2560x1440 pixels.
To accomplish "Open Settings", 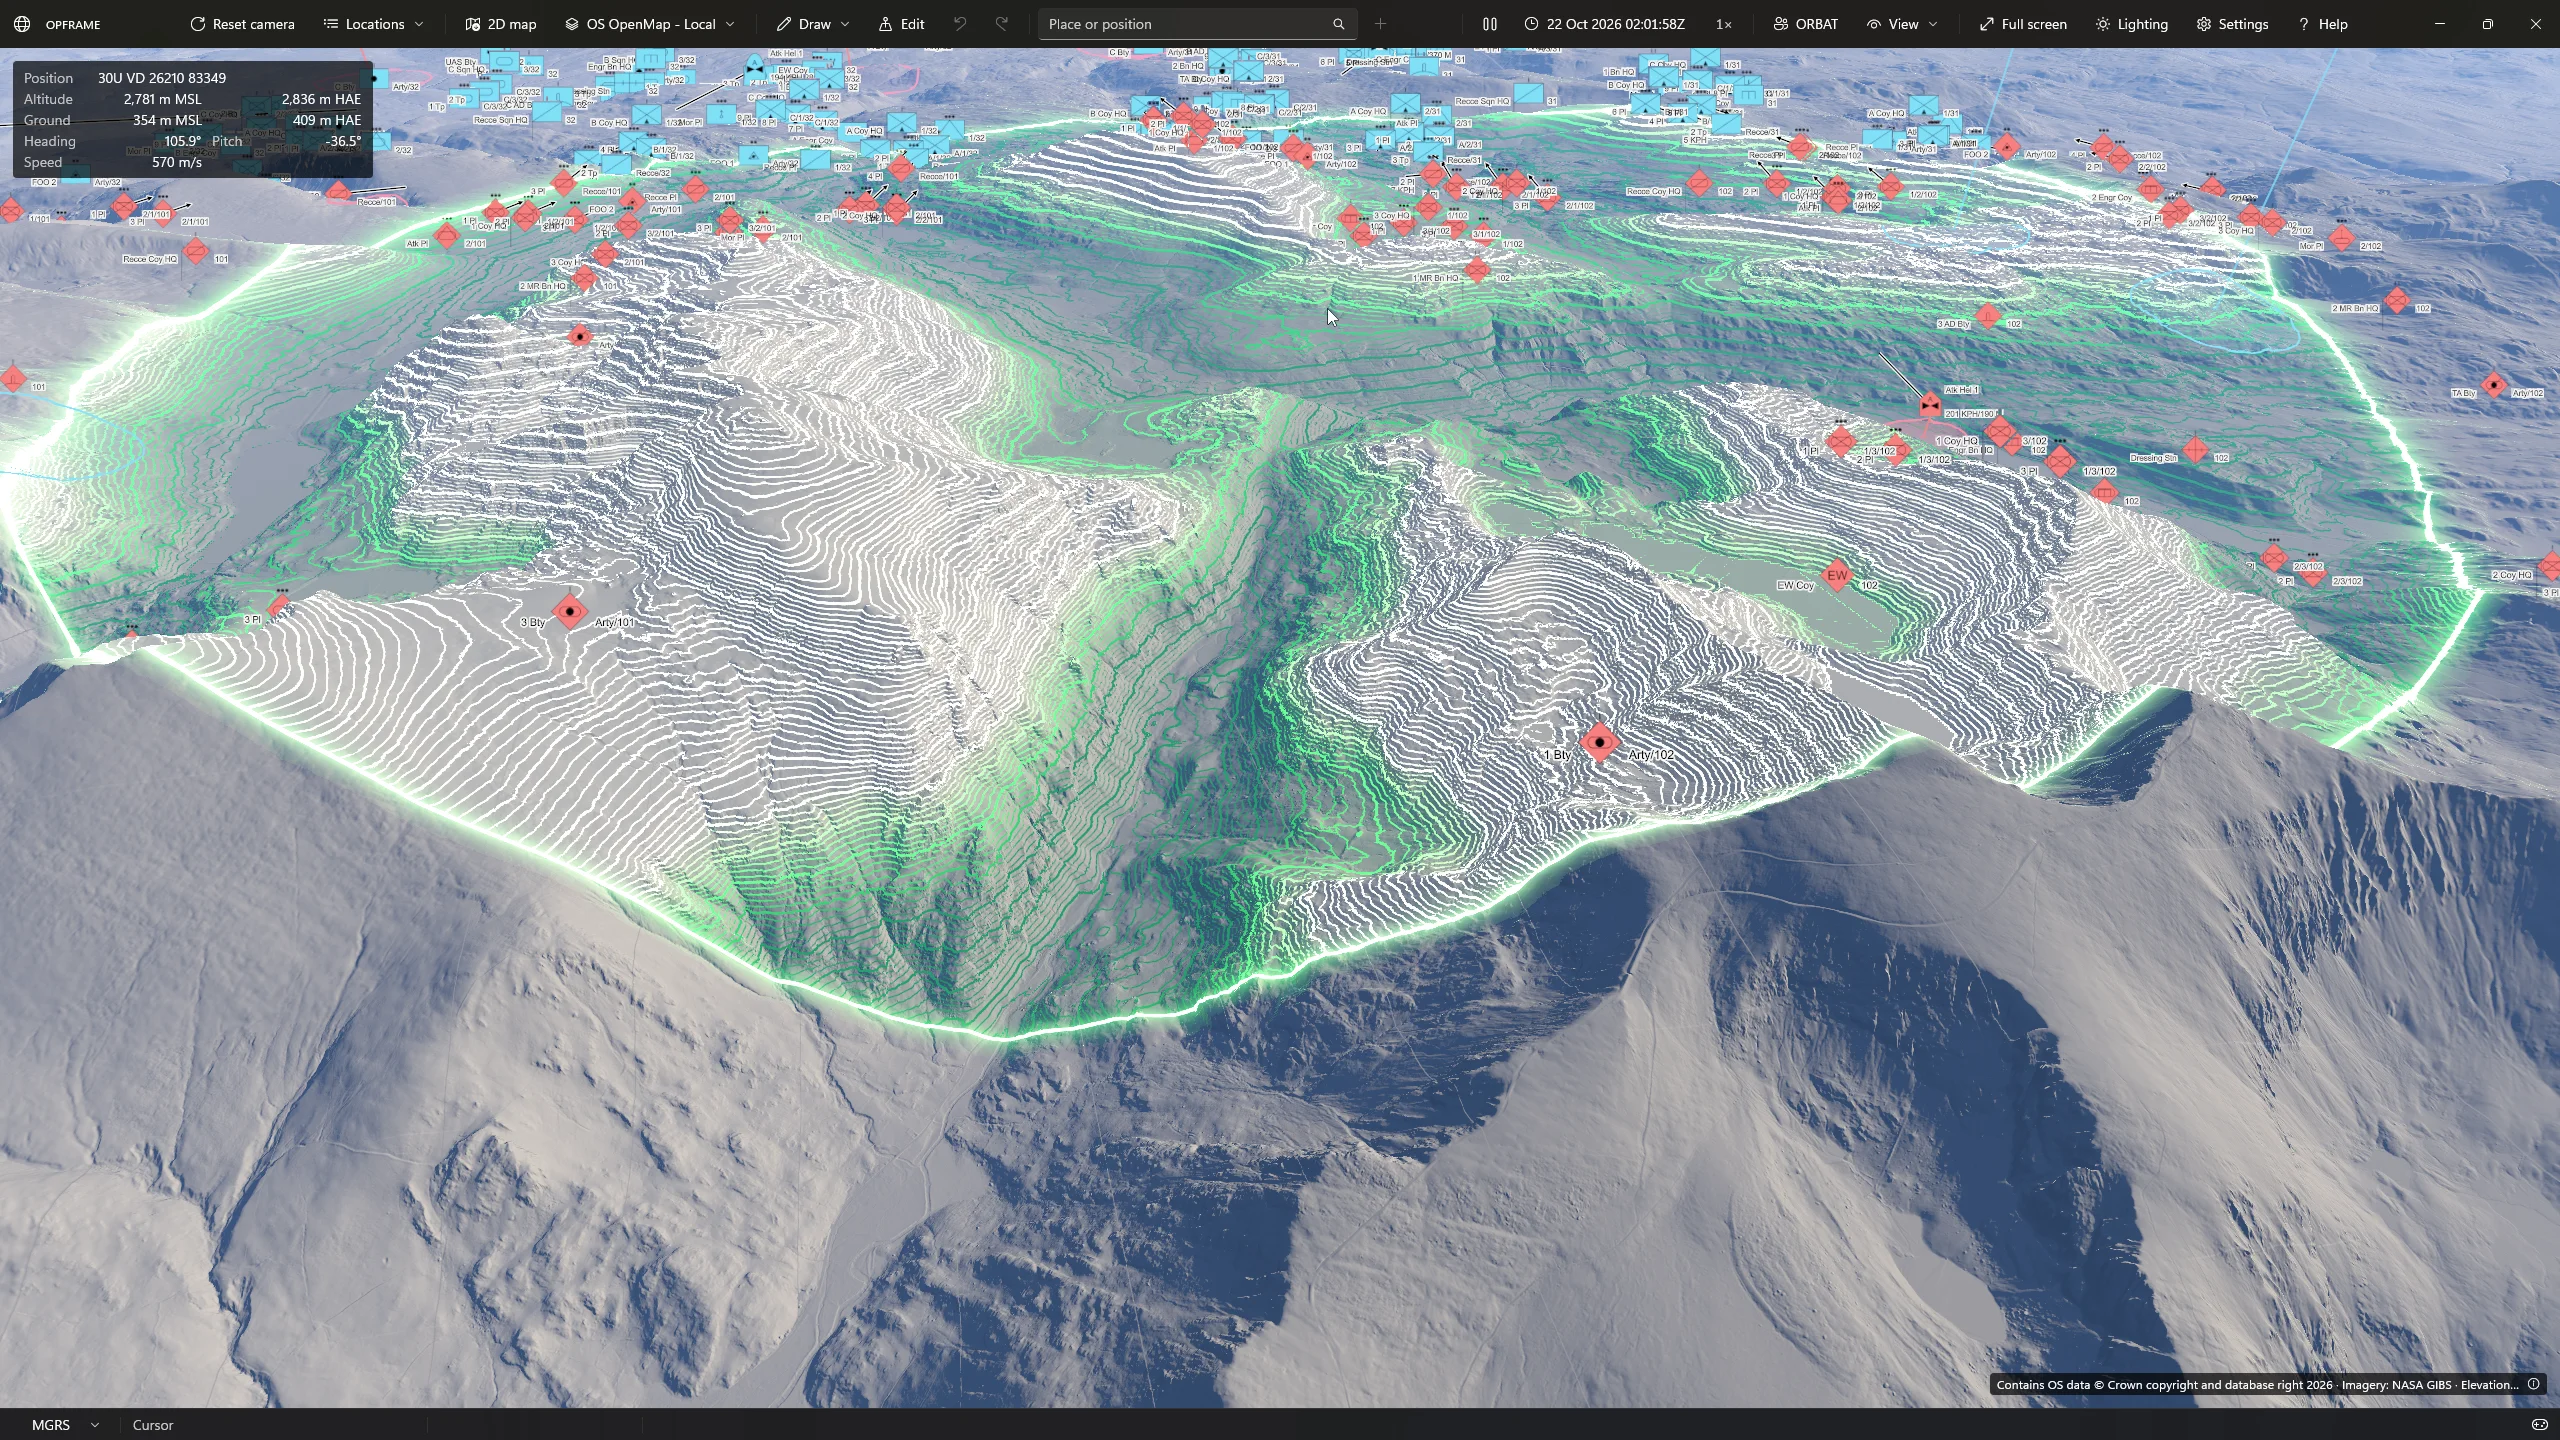I will [2232, 24].
